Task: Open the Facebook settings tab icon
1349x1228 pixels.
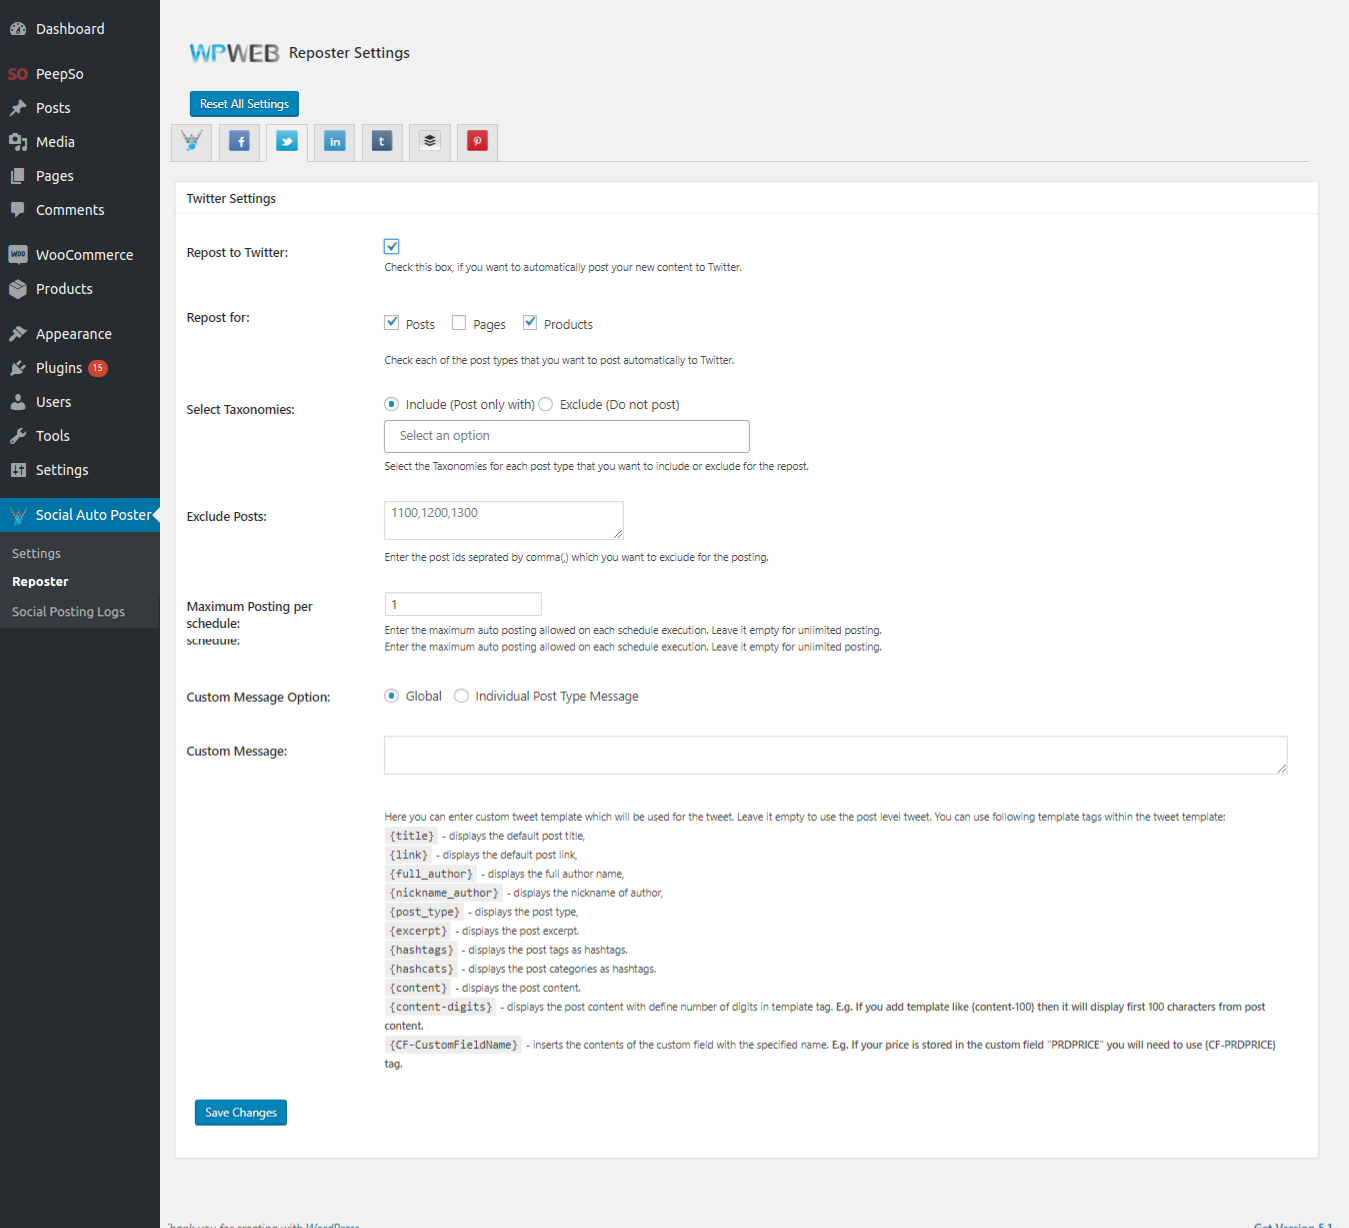Action: [239, 142]
